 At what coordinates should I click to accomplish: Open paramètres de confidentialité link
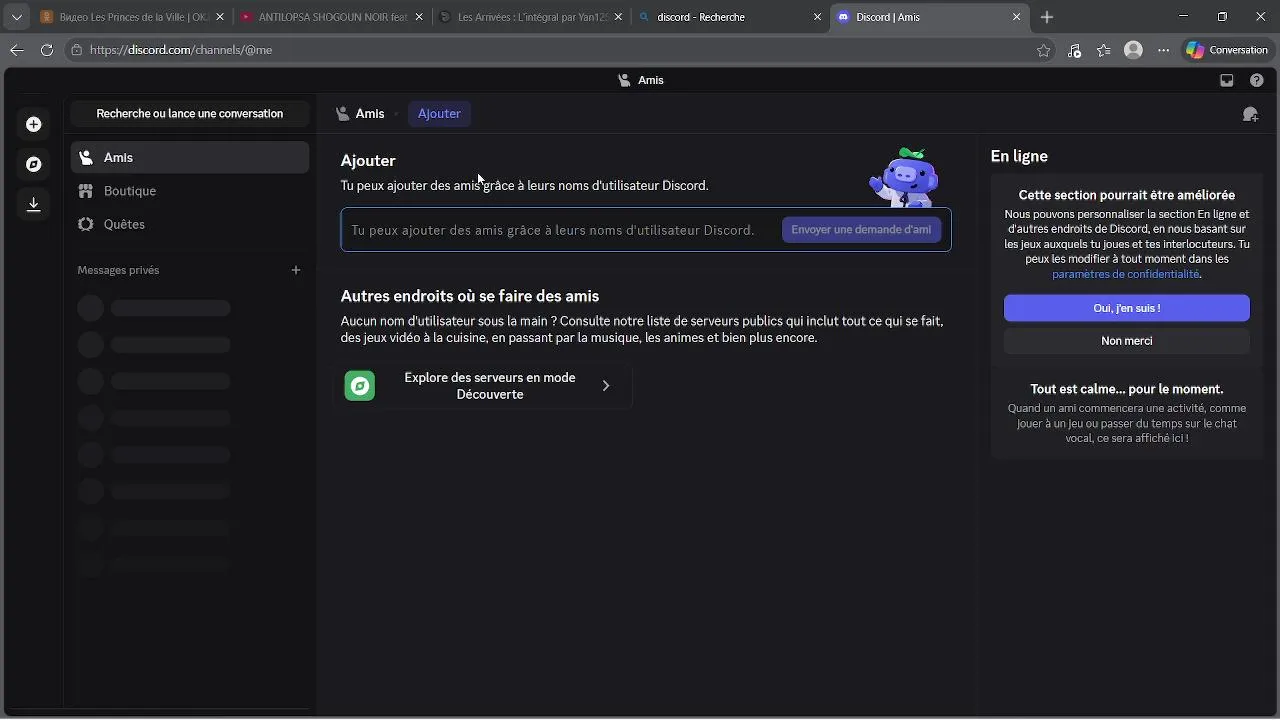1125,274
